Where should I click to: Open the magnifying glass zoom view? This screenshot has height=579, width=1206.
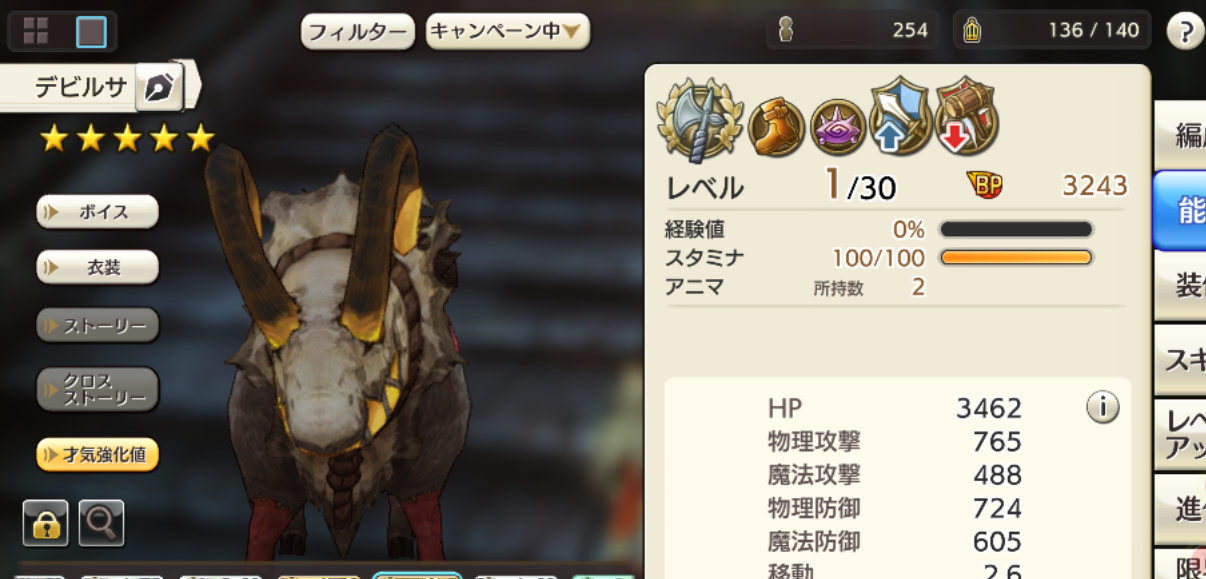coord(101,523)
